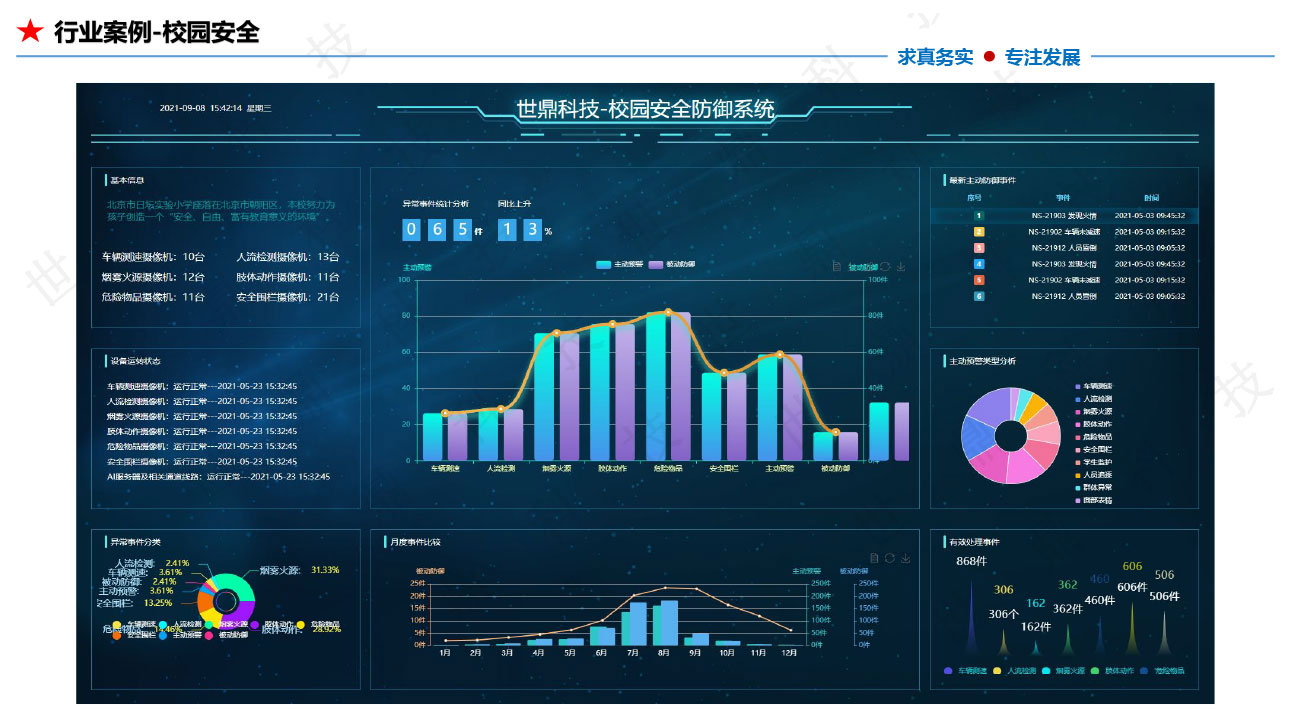
Task: Click the number 6 badge in events table
Action: [x=979, y=296]
